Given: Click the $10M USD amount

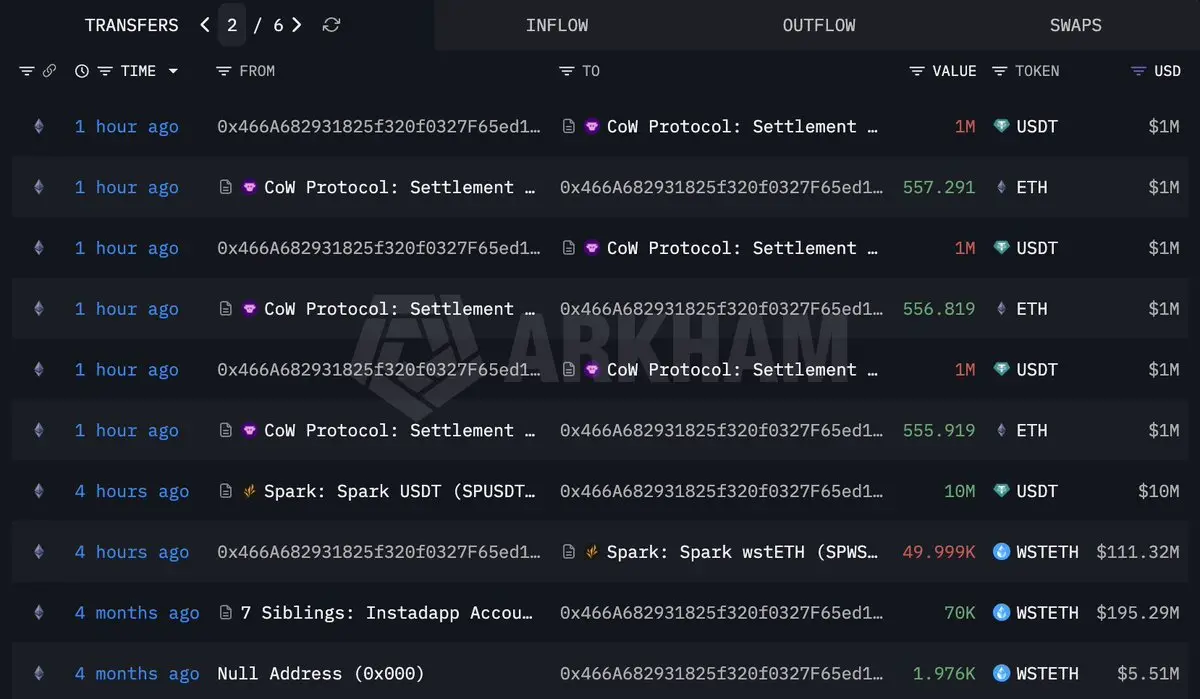Looking at the screenshot, I should (1159, 491).
